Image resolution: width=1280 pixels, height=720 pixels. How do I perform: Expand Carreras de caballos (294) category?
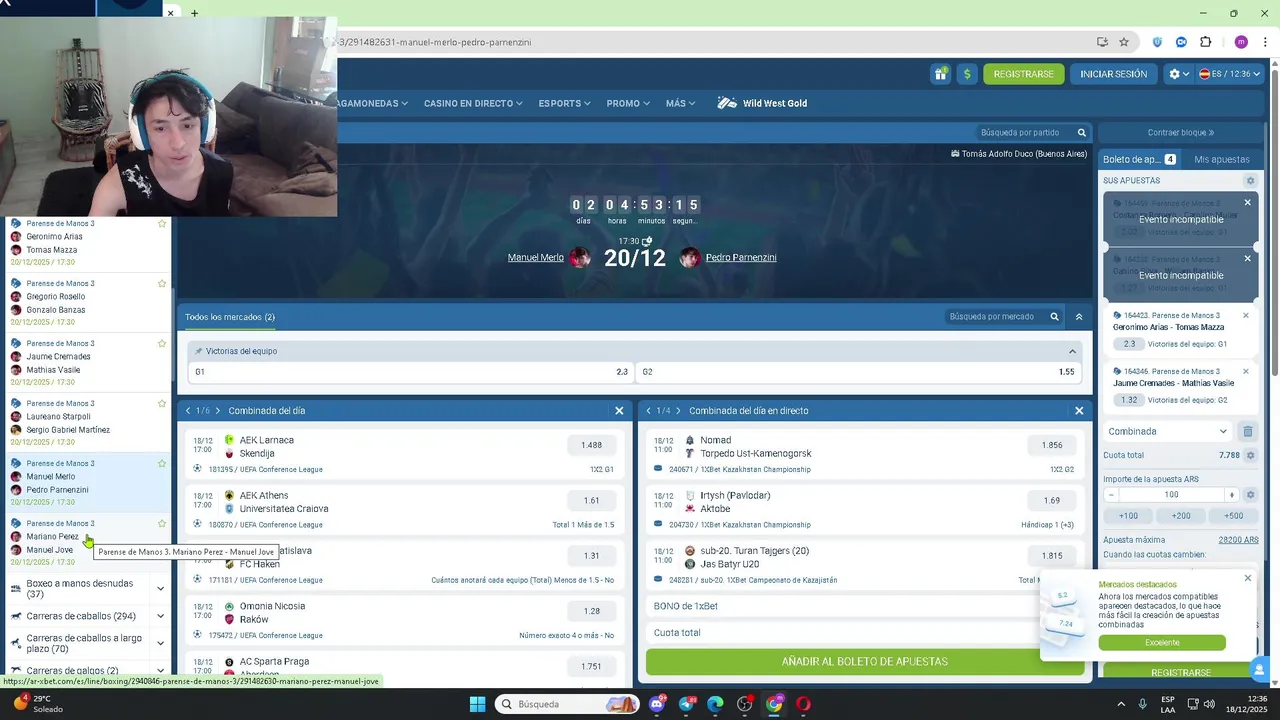[160, 616]
